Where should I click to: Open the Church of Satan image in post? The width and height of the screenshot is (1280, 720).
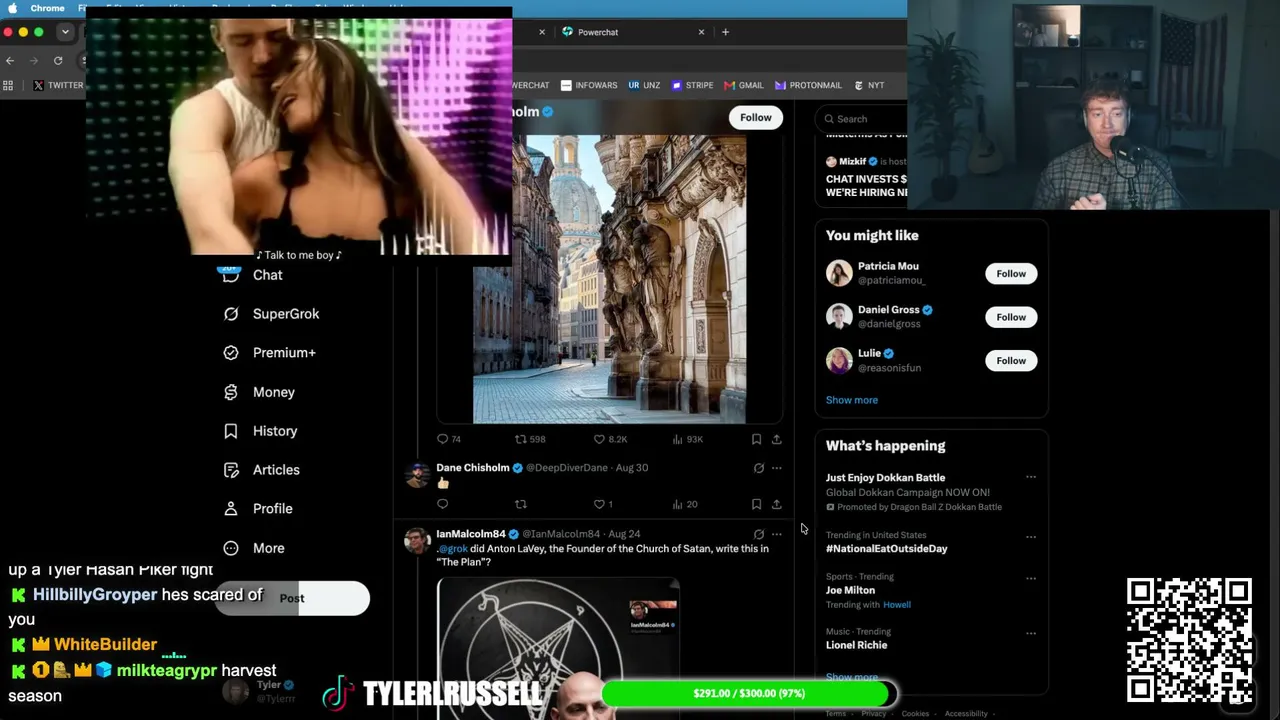coord(558,648)
